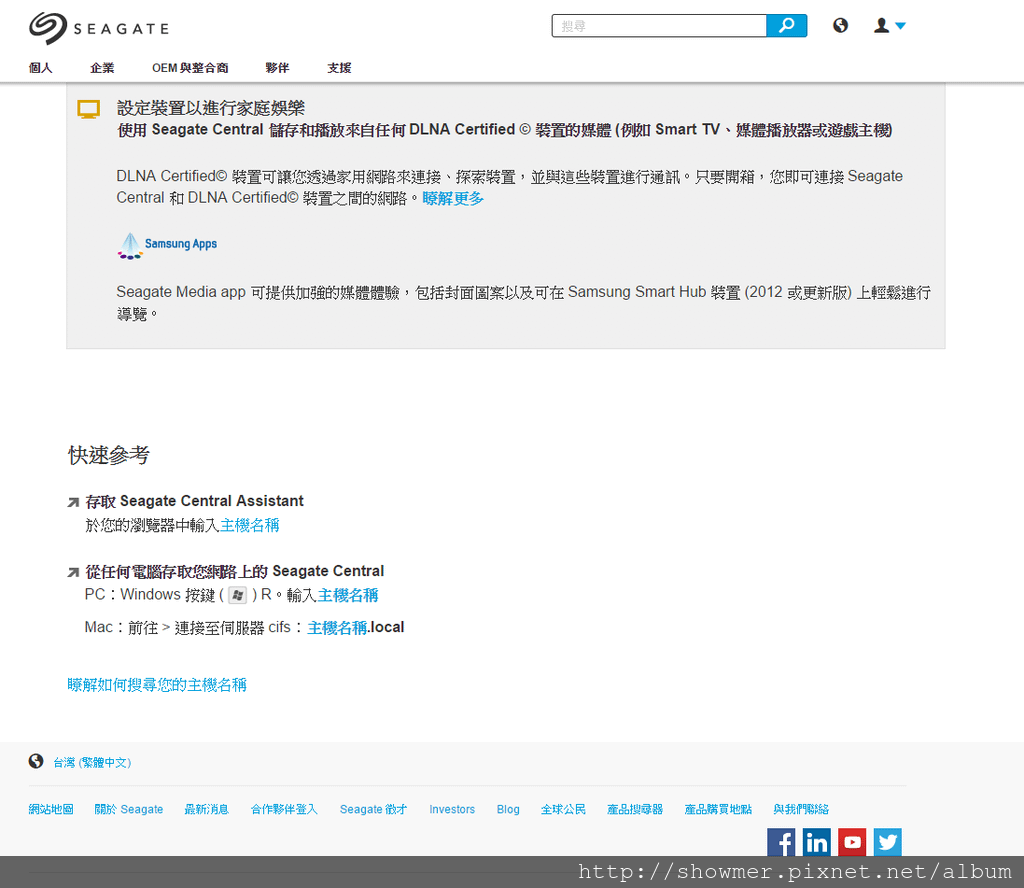Click 主機名稱 link in the Mac line
Viewport: 1024px width, 888px height.
(337, 627)
